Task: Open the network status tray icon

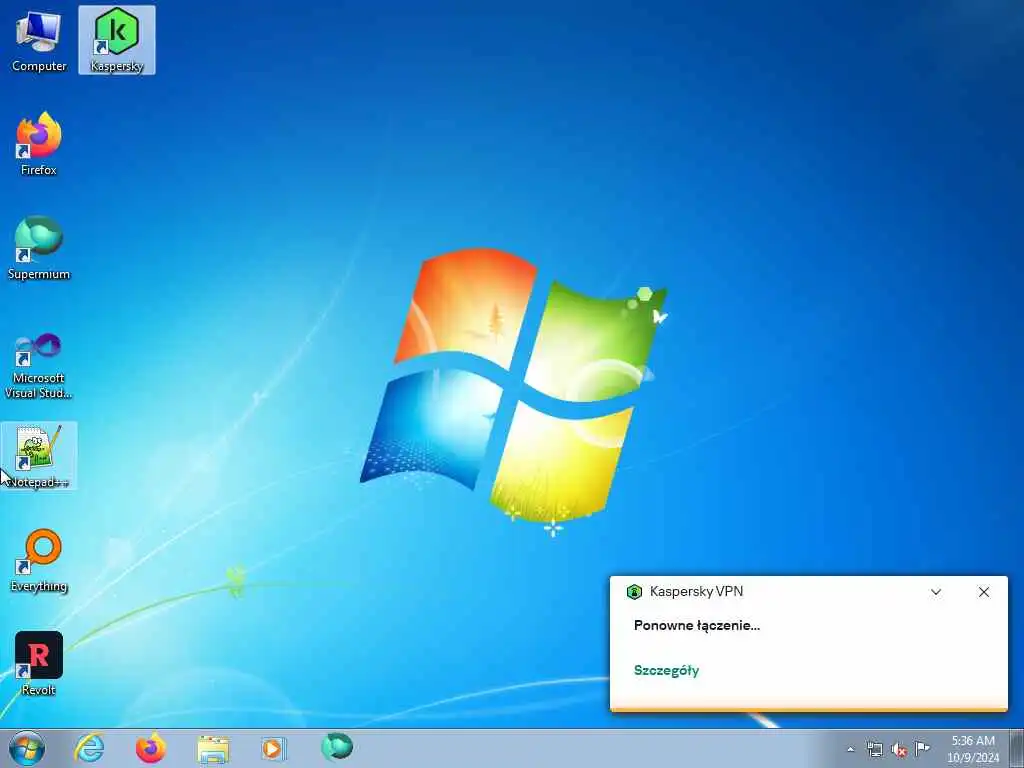Action: (x=874, y=749)
